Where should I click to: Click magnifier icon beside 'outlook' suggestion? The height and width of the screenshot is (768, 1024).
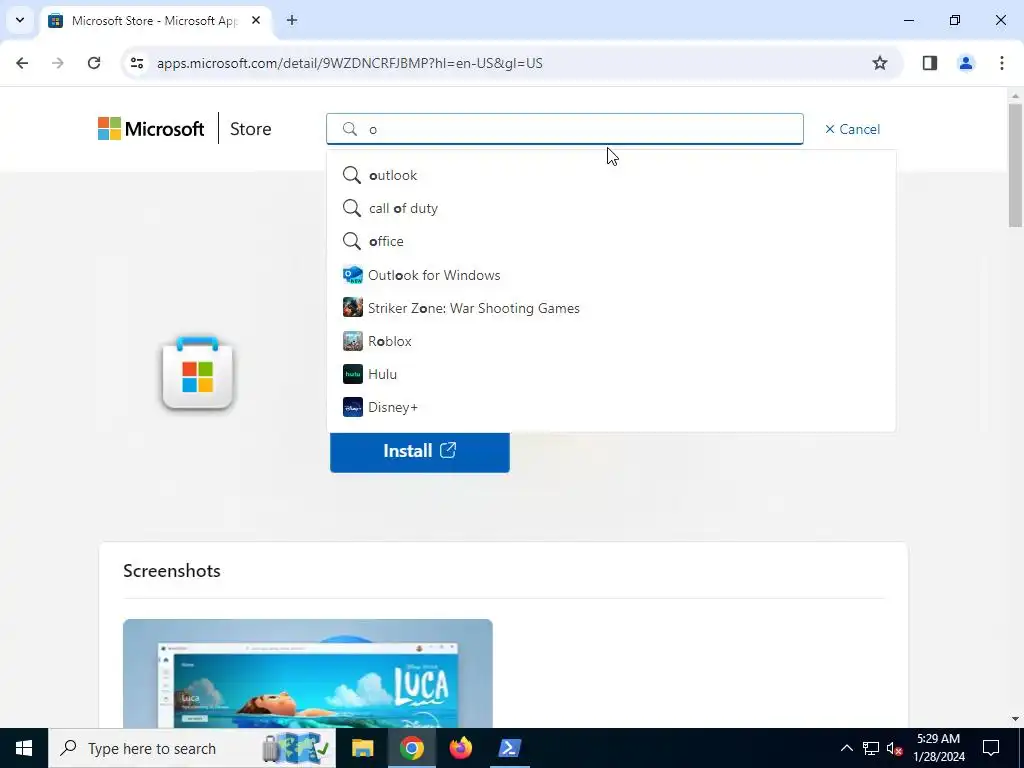pyautogui.click(x=351, y=175)
